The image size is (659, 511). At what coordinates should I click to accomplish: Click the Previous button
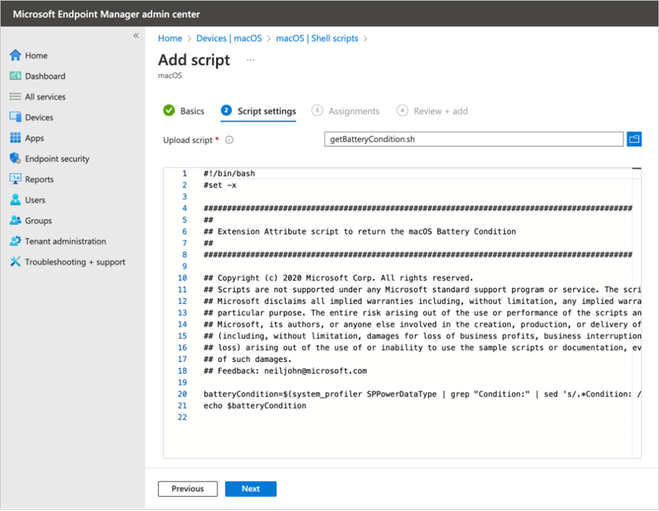click(187, 488)
